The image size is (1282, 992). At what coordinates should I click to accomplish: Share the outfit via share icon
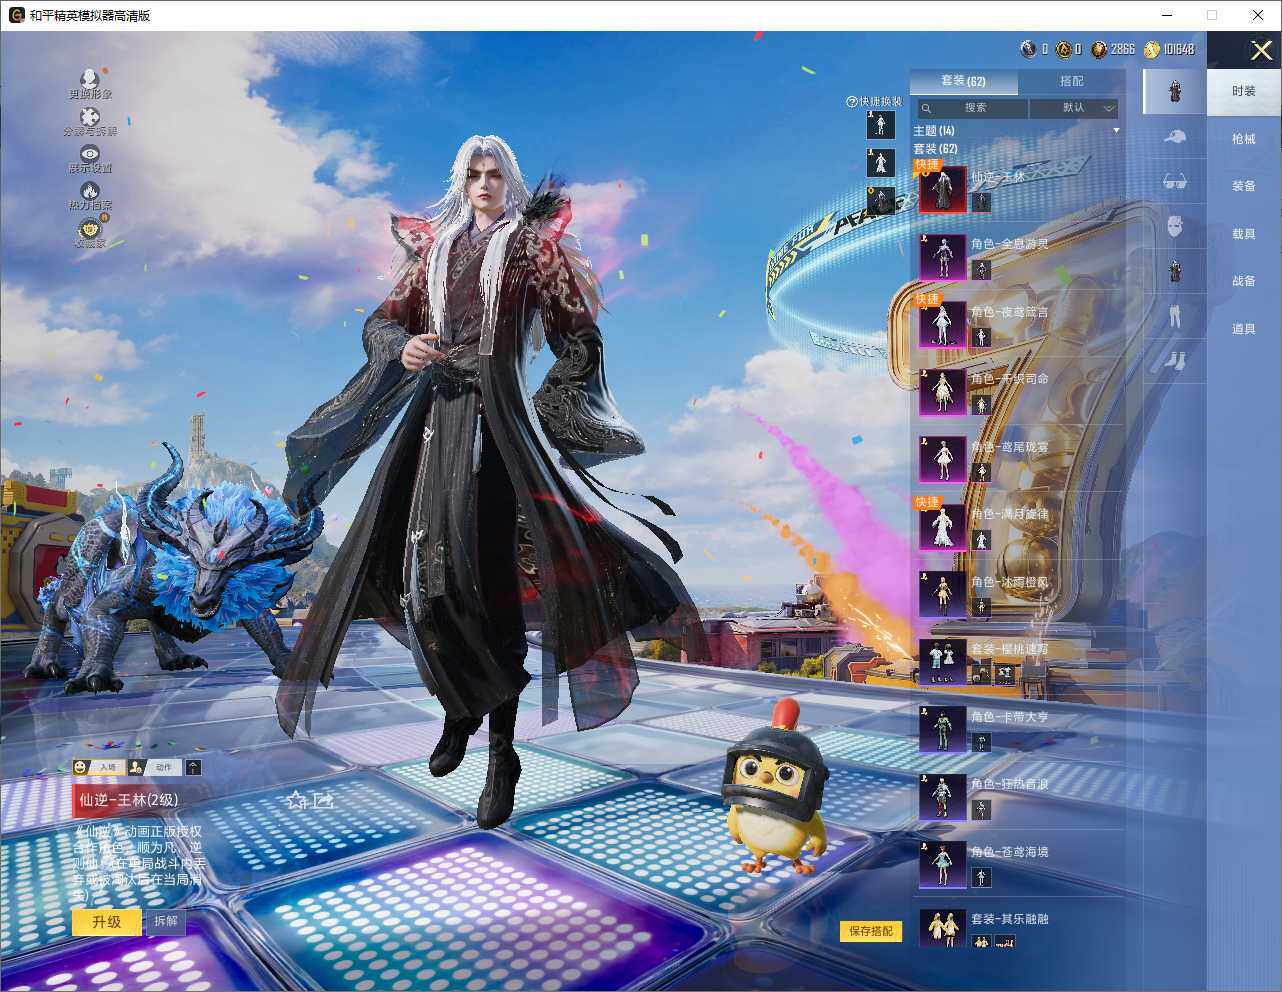(x=324, y=800)
